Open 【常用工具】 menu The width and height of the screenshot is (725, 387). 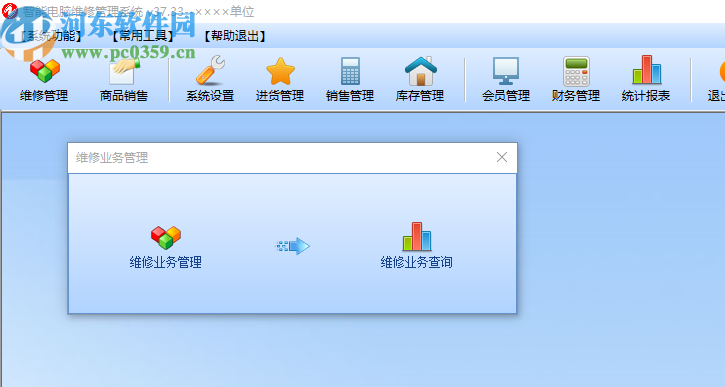click(x=142, y=36)
